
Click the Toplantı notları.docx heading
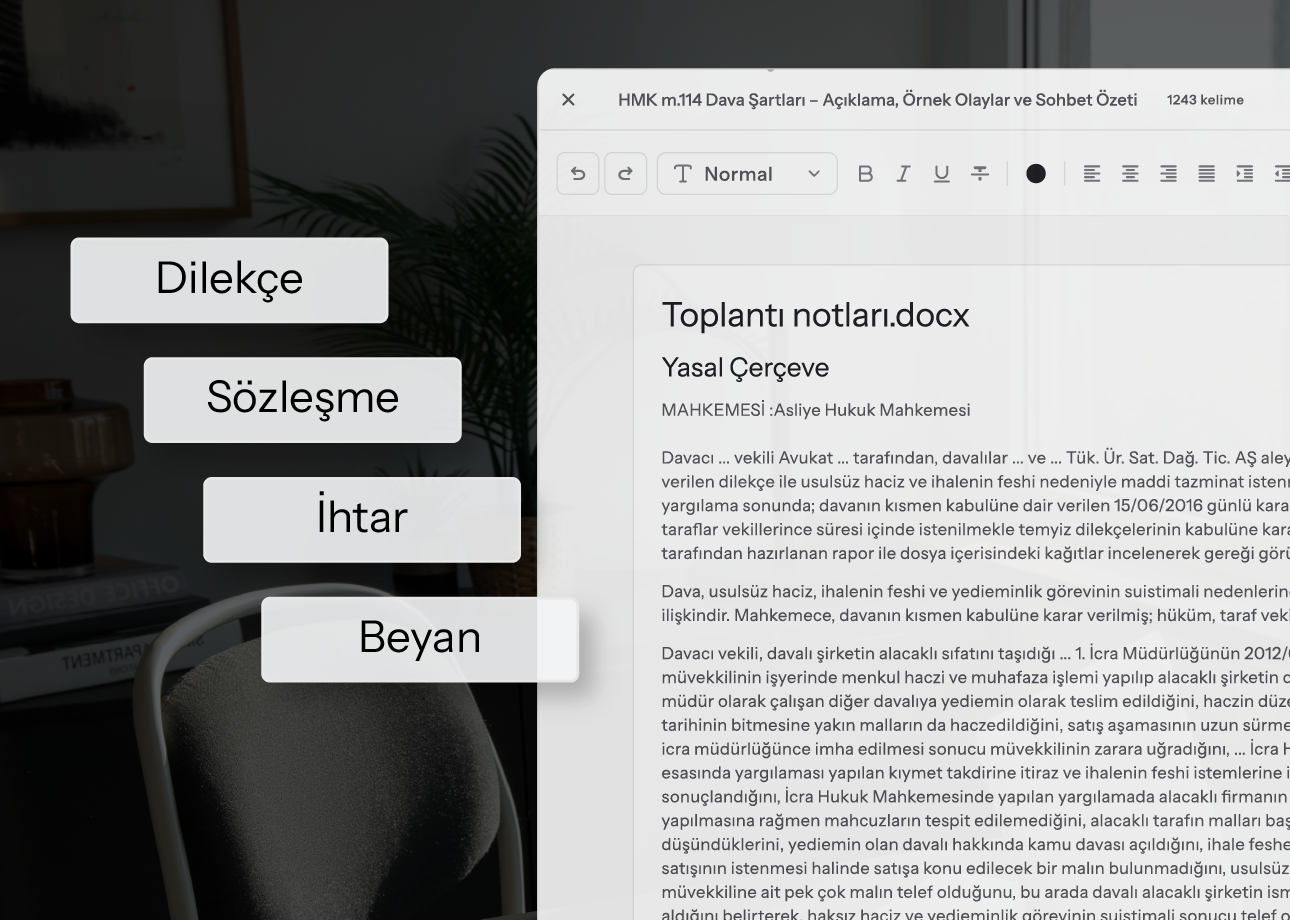tap(815, 315)
